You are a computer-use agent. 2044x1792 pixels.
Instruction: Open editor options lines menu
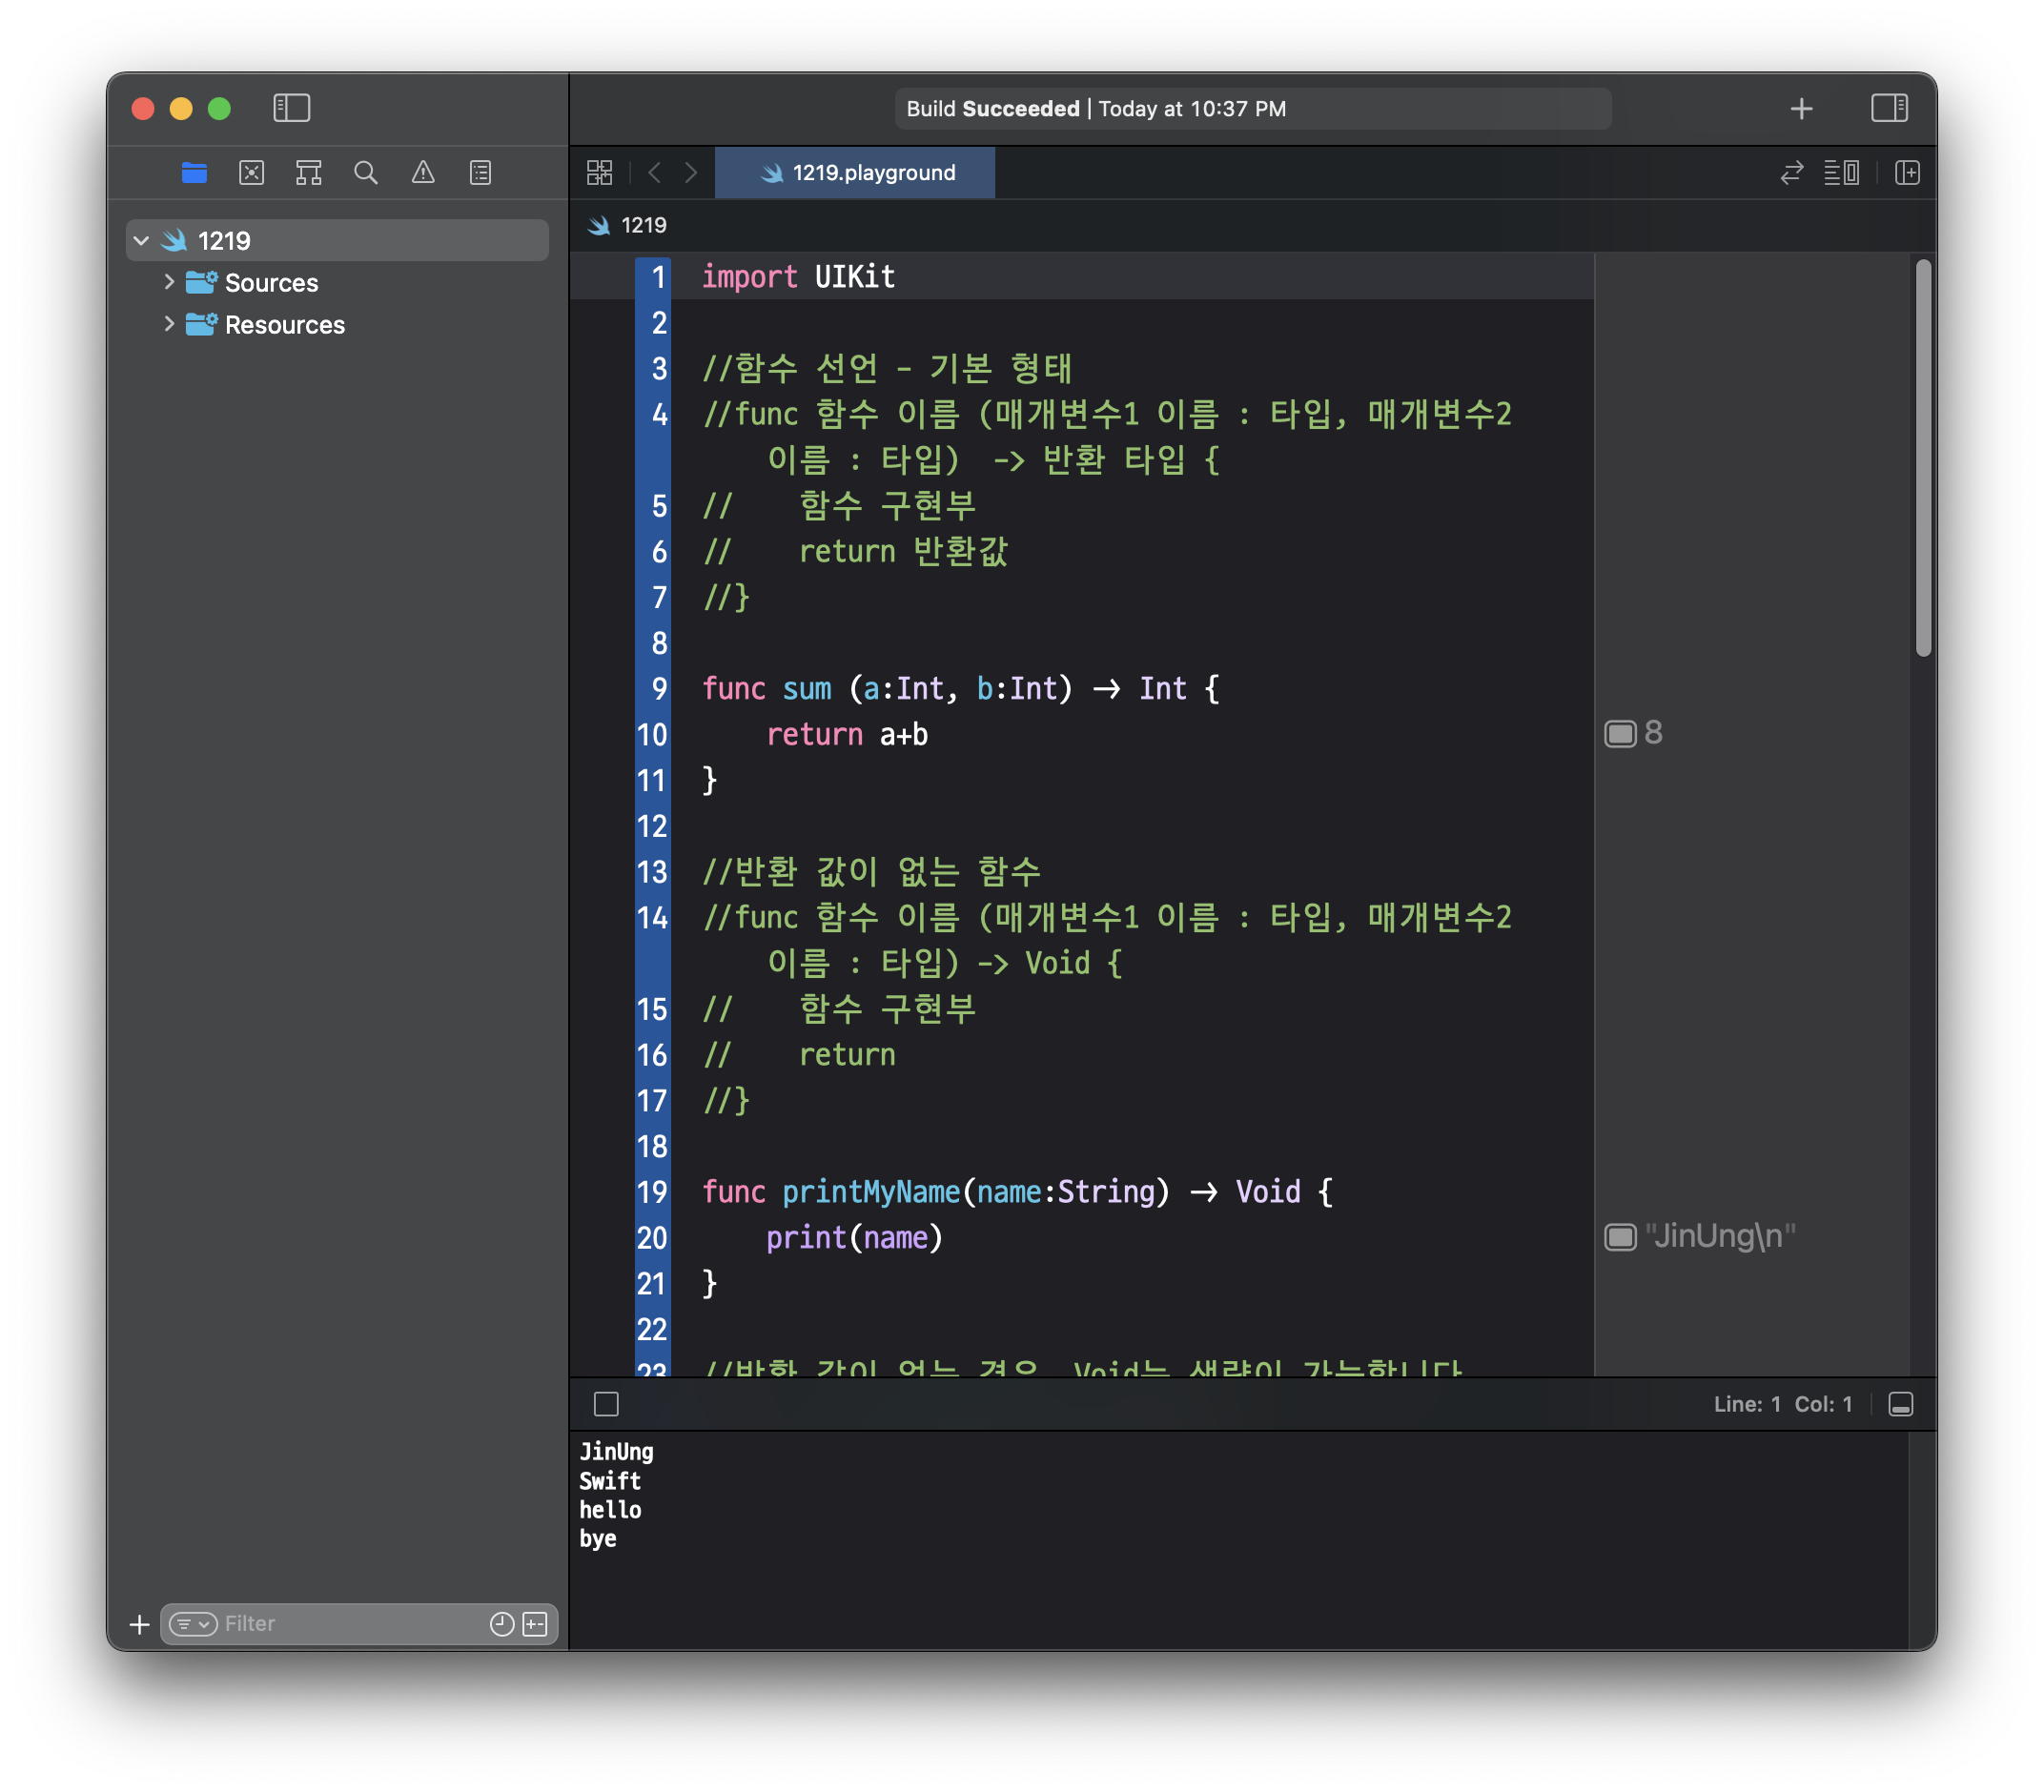pyautogui.click(x=1841, y=173)
